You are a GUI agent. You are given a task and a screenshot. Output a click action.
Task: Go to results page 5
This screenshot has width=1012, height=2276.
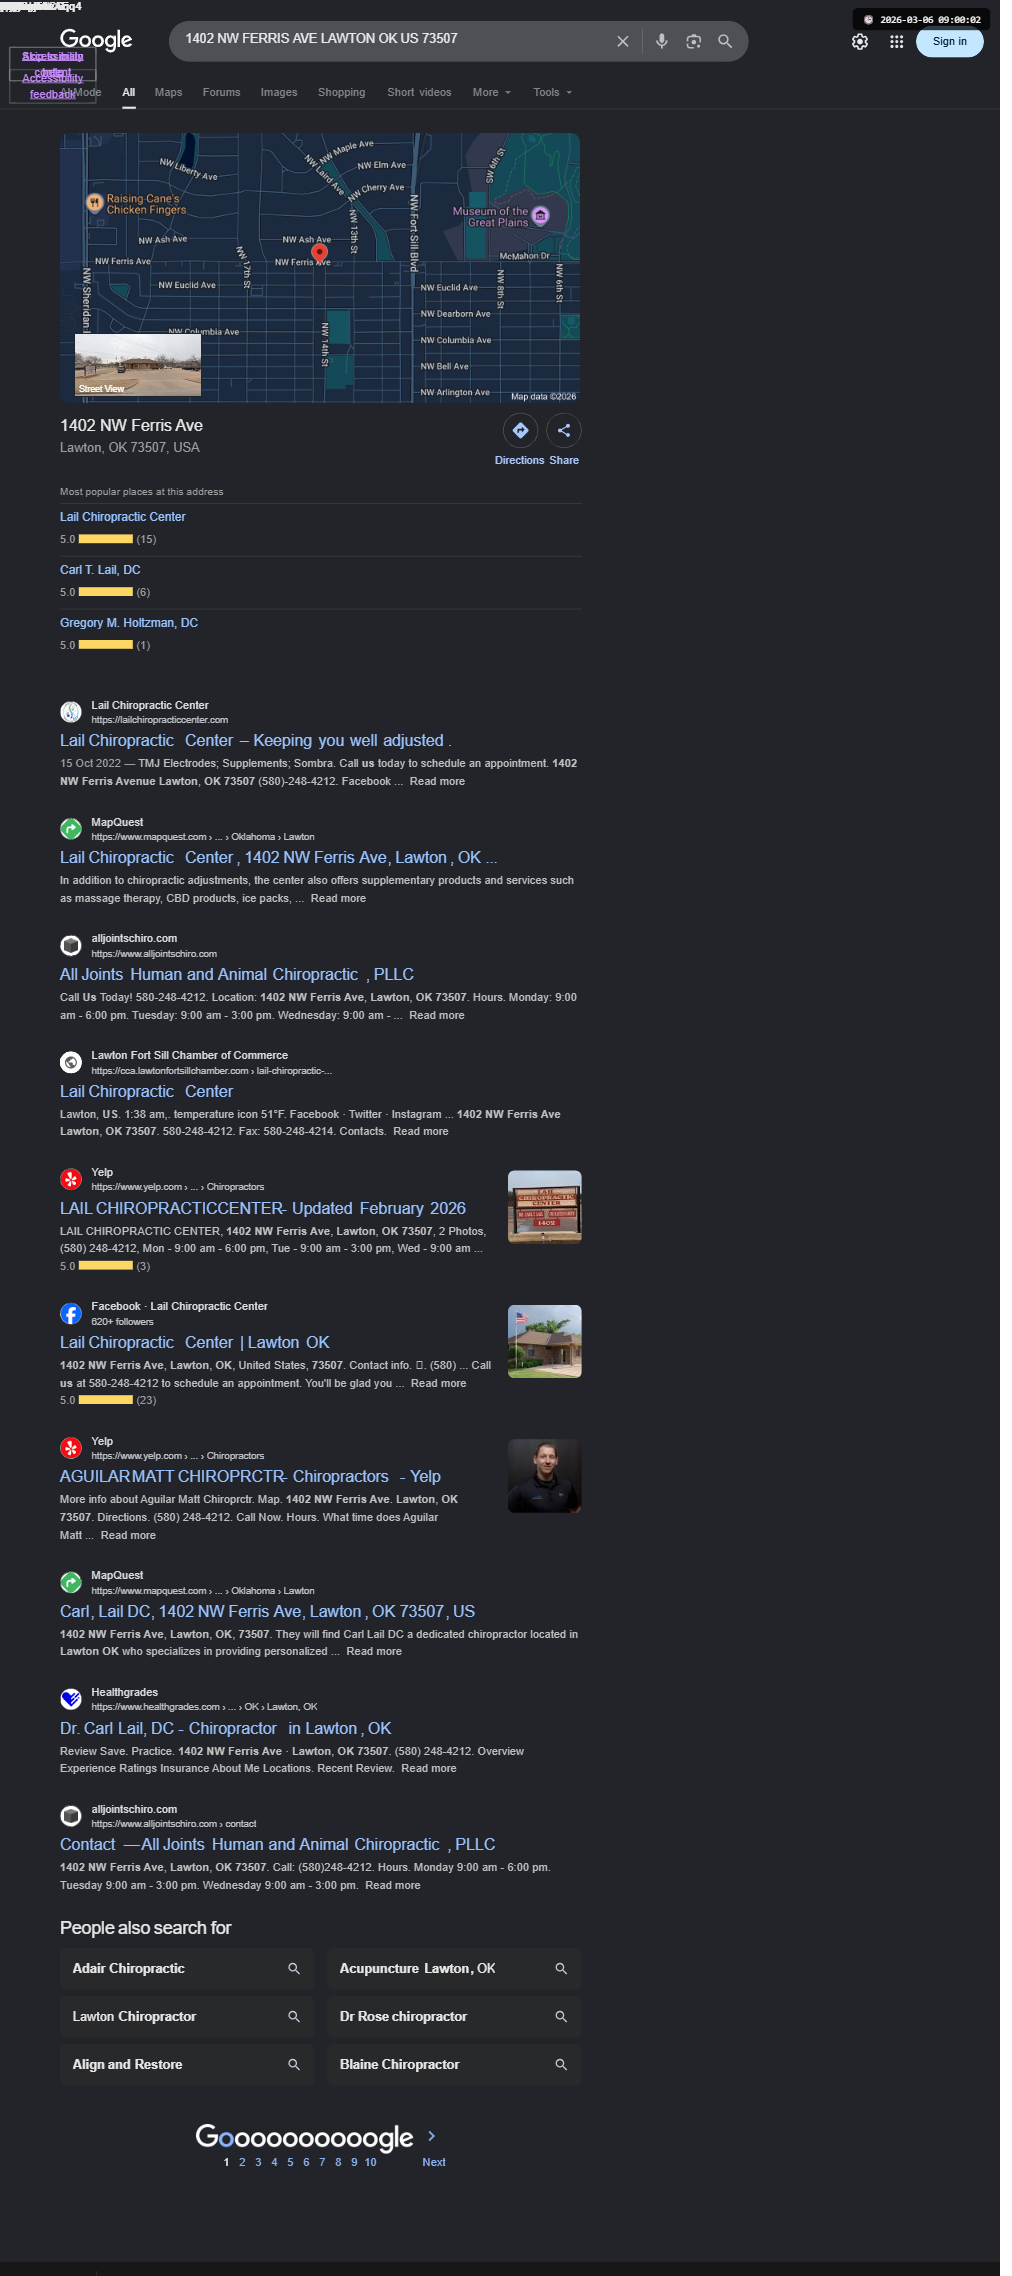pos(290,2162)
